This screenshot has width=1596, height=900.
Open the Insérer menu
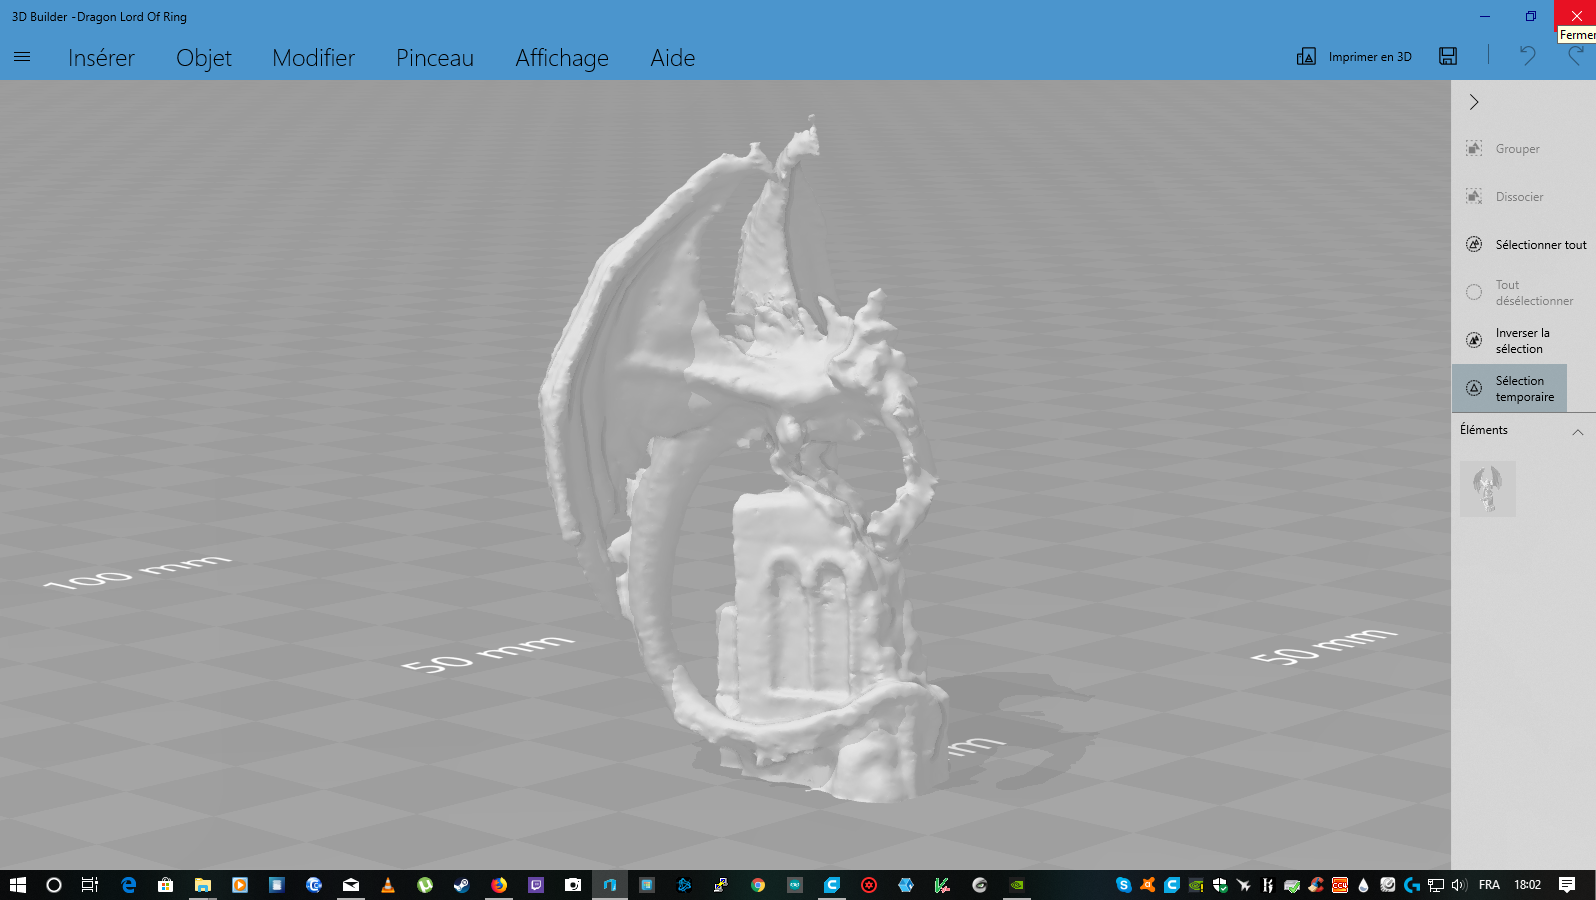pyautogui.click(x=101, y=58)
